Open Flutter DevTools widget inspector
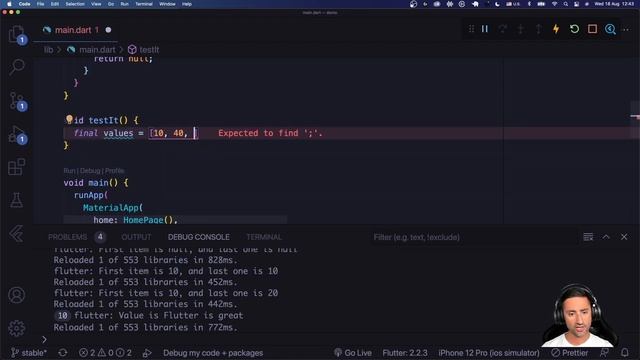 (x=610, y=29)
